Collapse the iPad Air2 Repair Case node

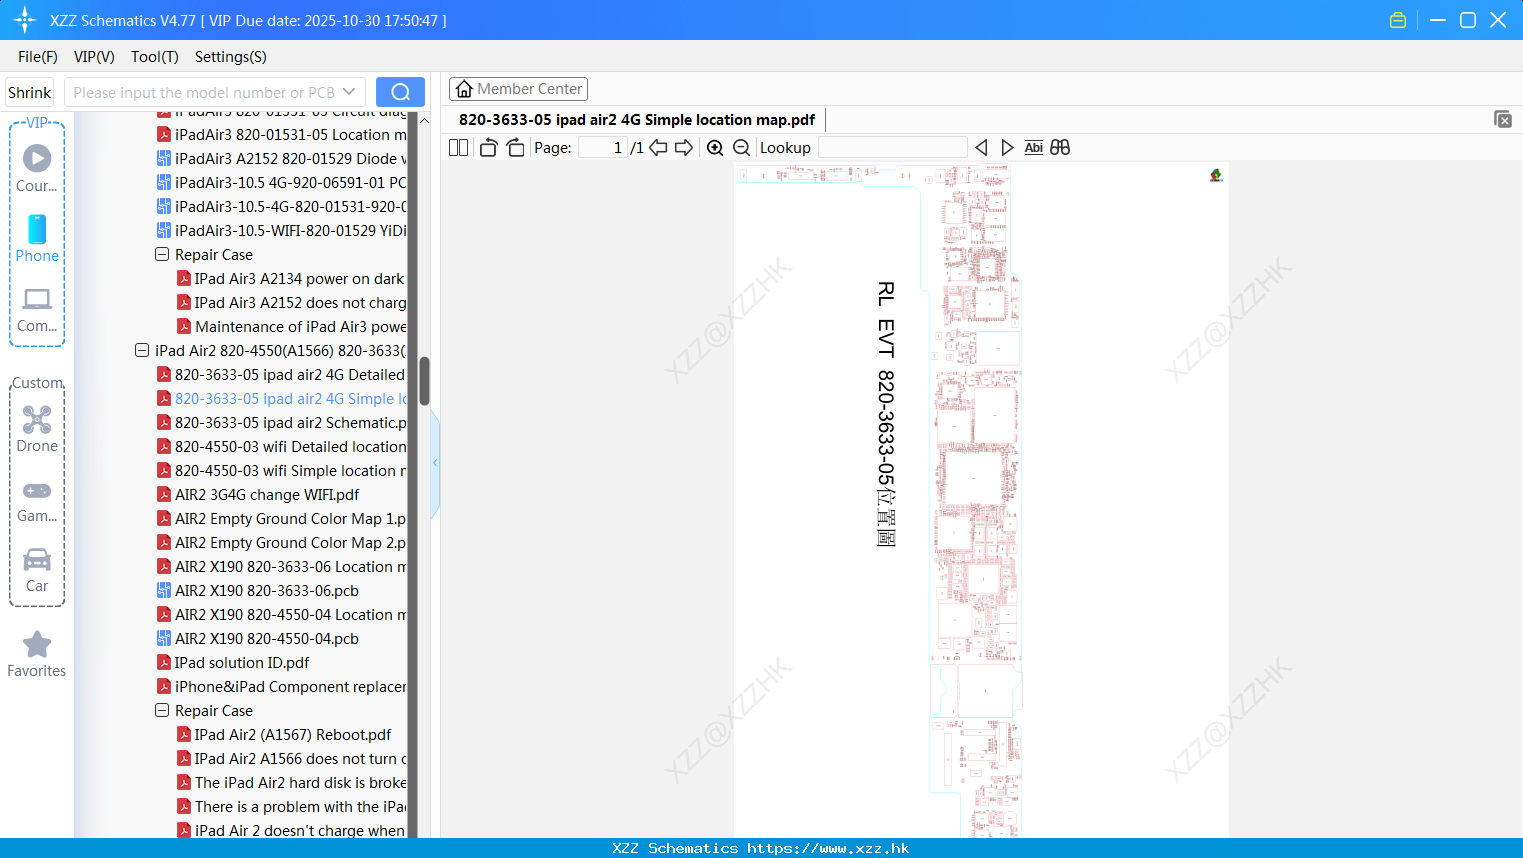(162, 711)
